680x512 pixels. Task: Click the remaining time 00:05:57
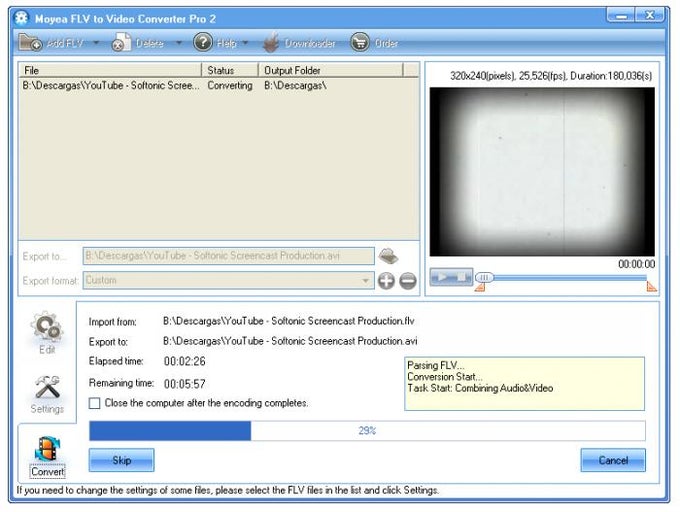click(185, 384)
